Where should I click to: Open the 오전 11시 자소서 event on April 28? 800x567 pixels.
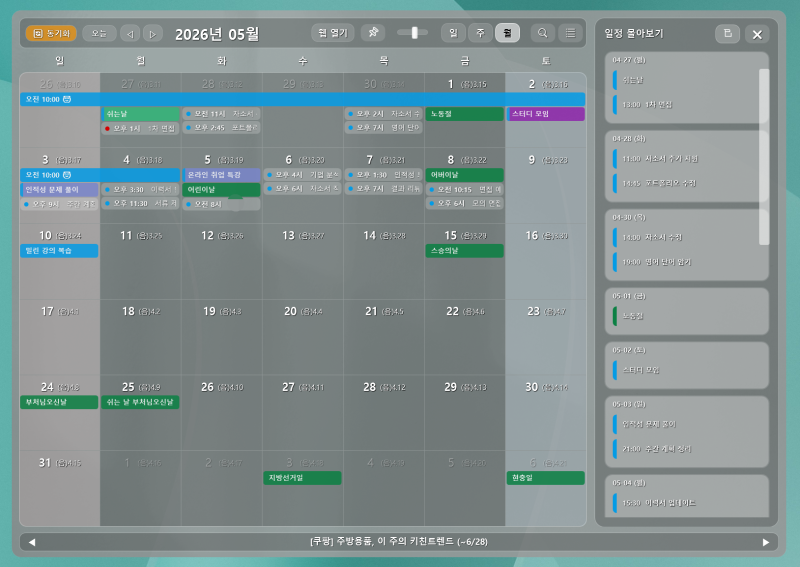221,113
